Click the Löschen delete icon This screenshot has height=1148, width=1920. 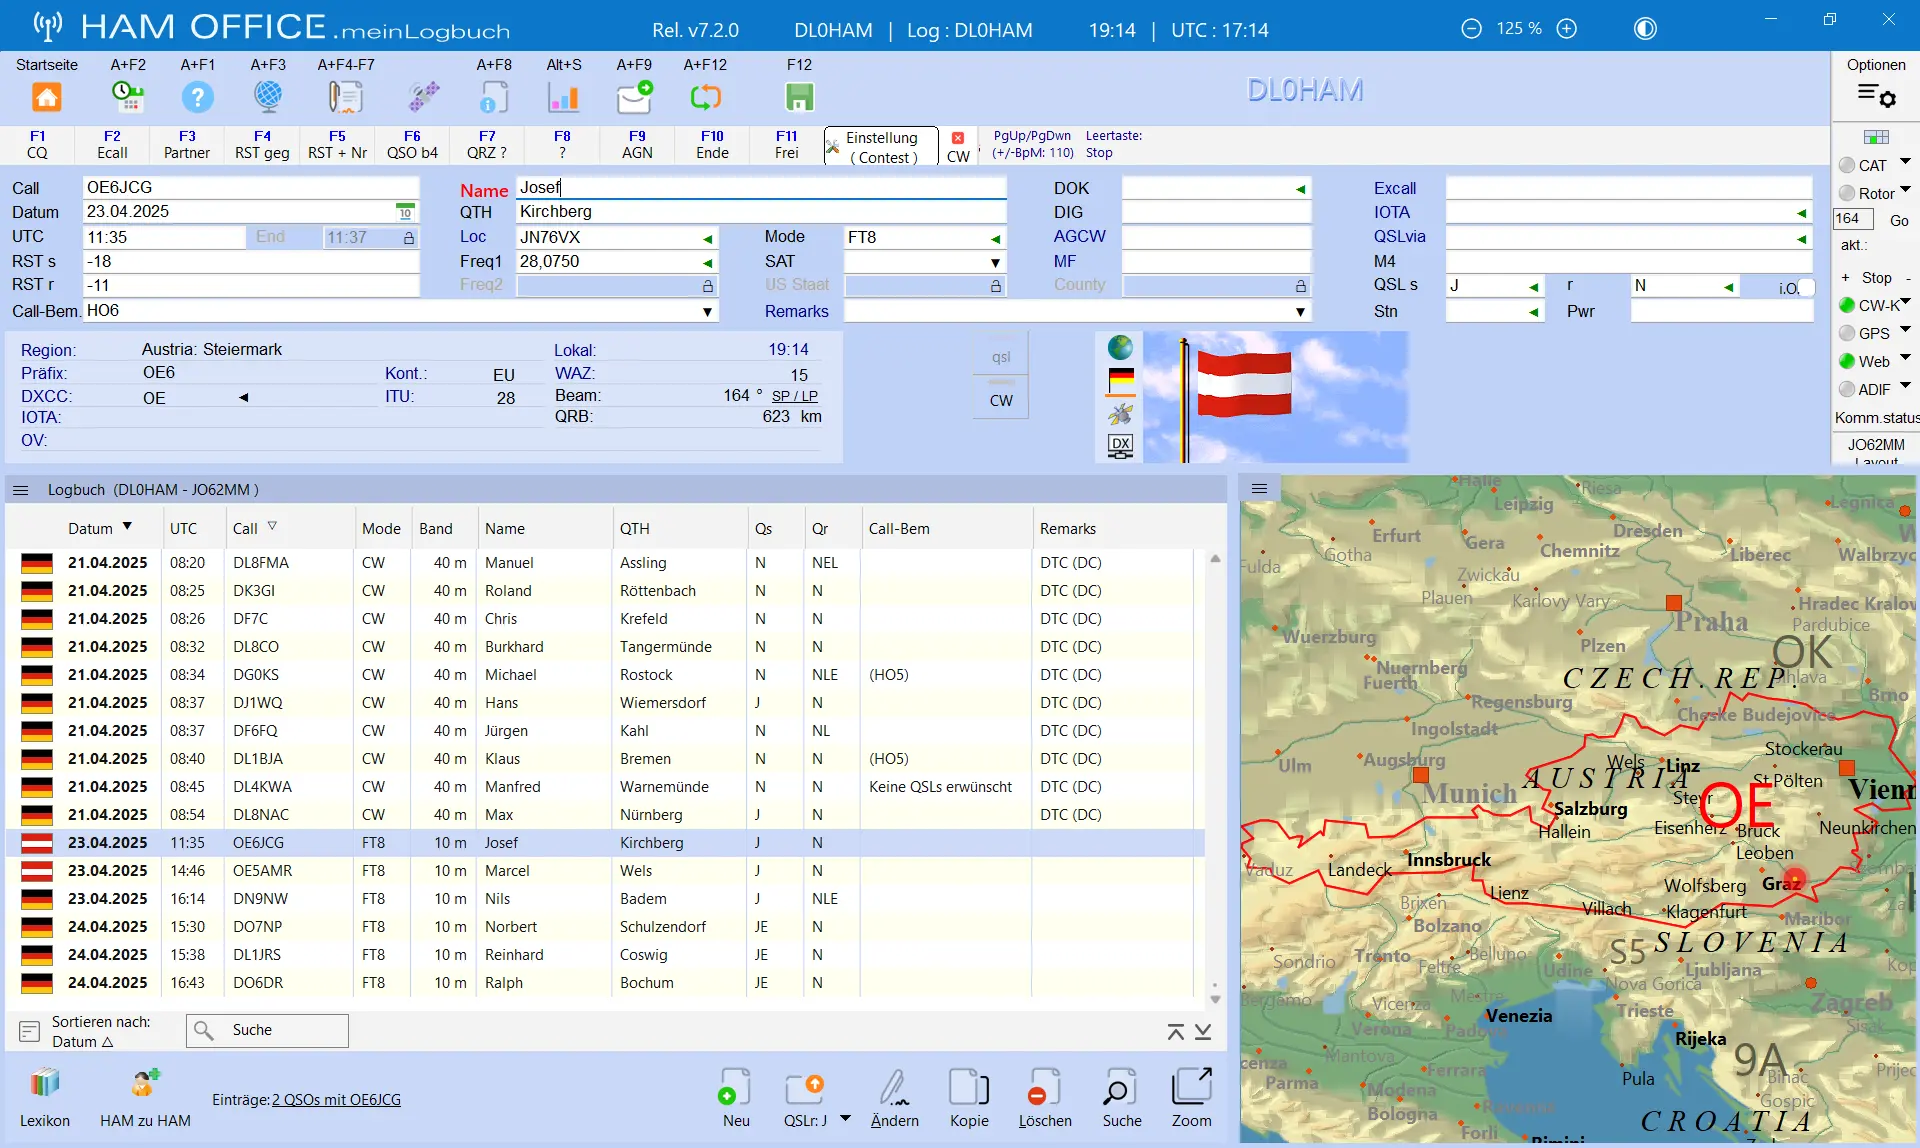tap(1045, 1087)
